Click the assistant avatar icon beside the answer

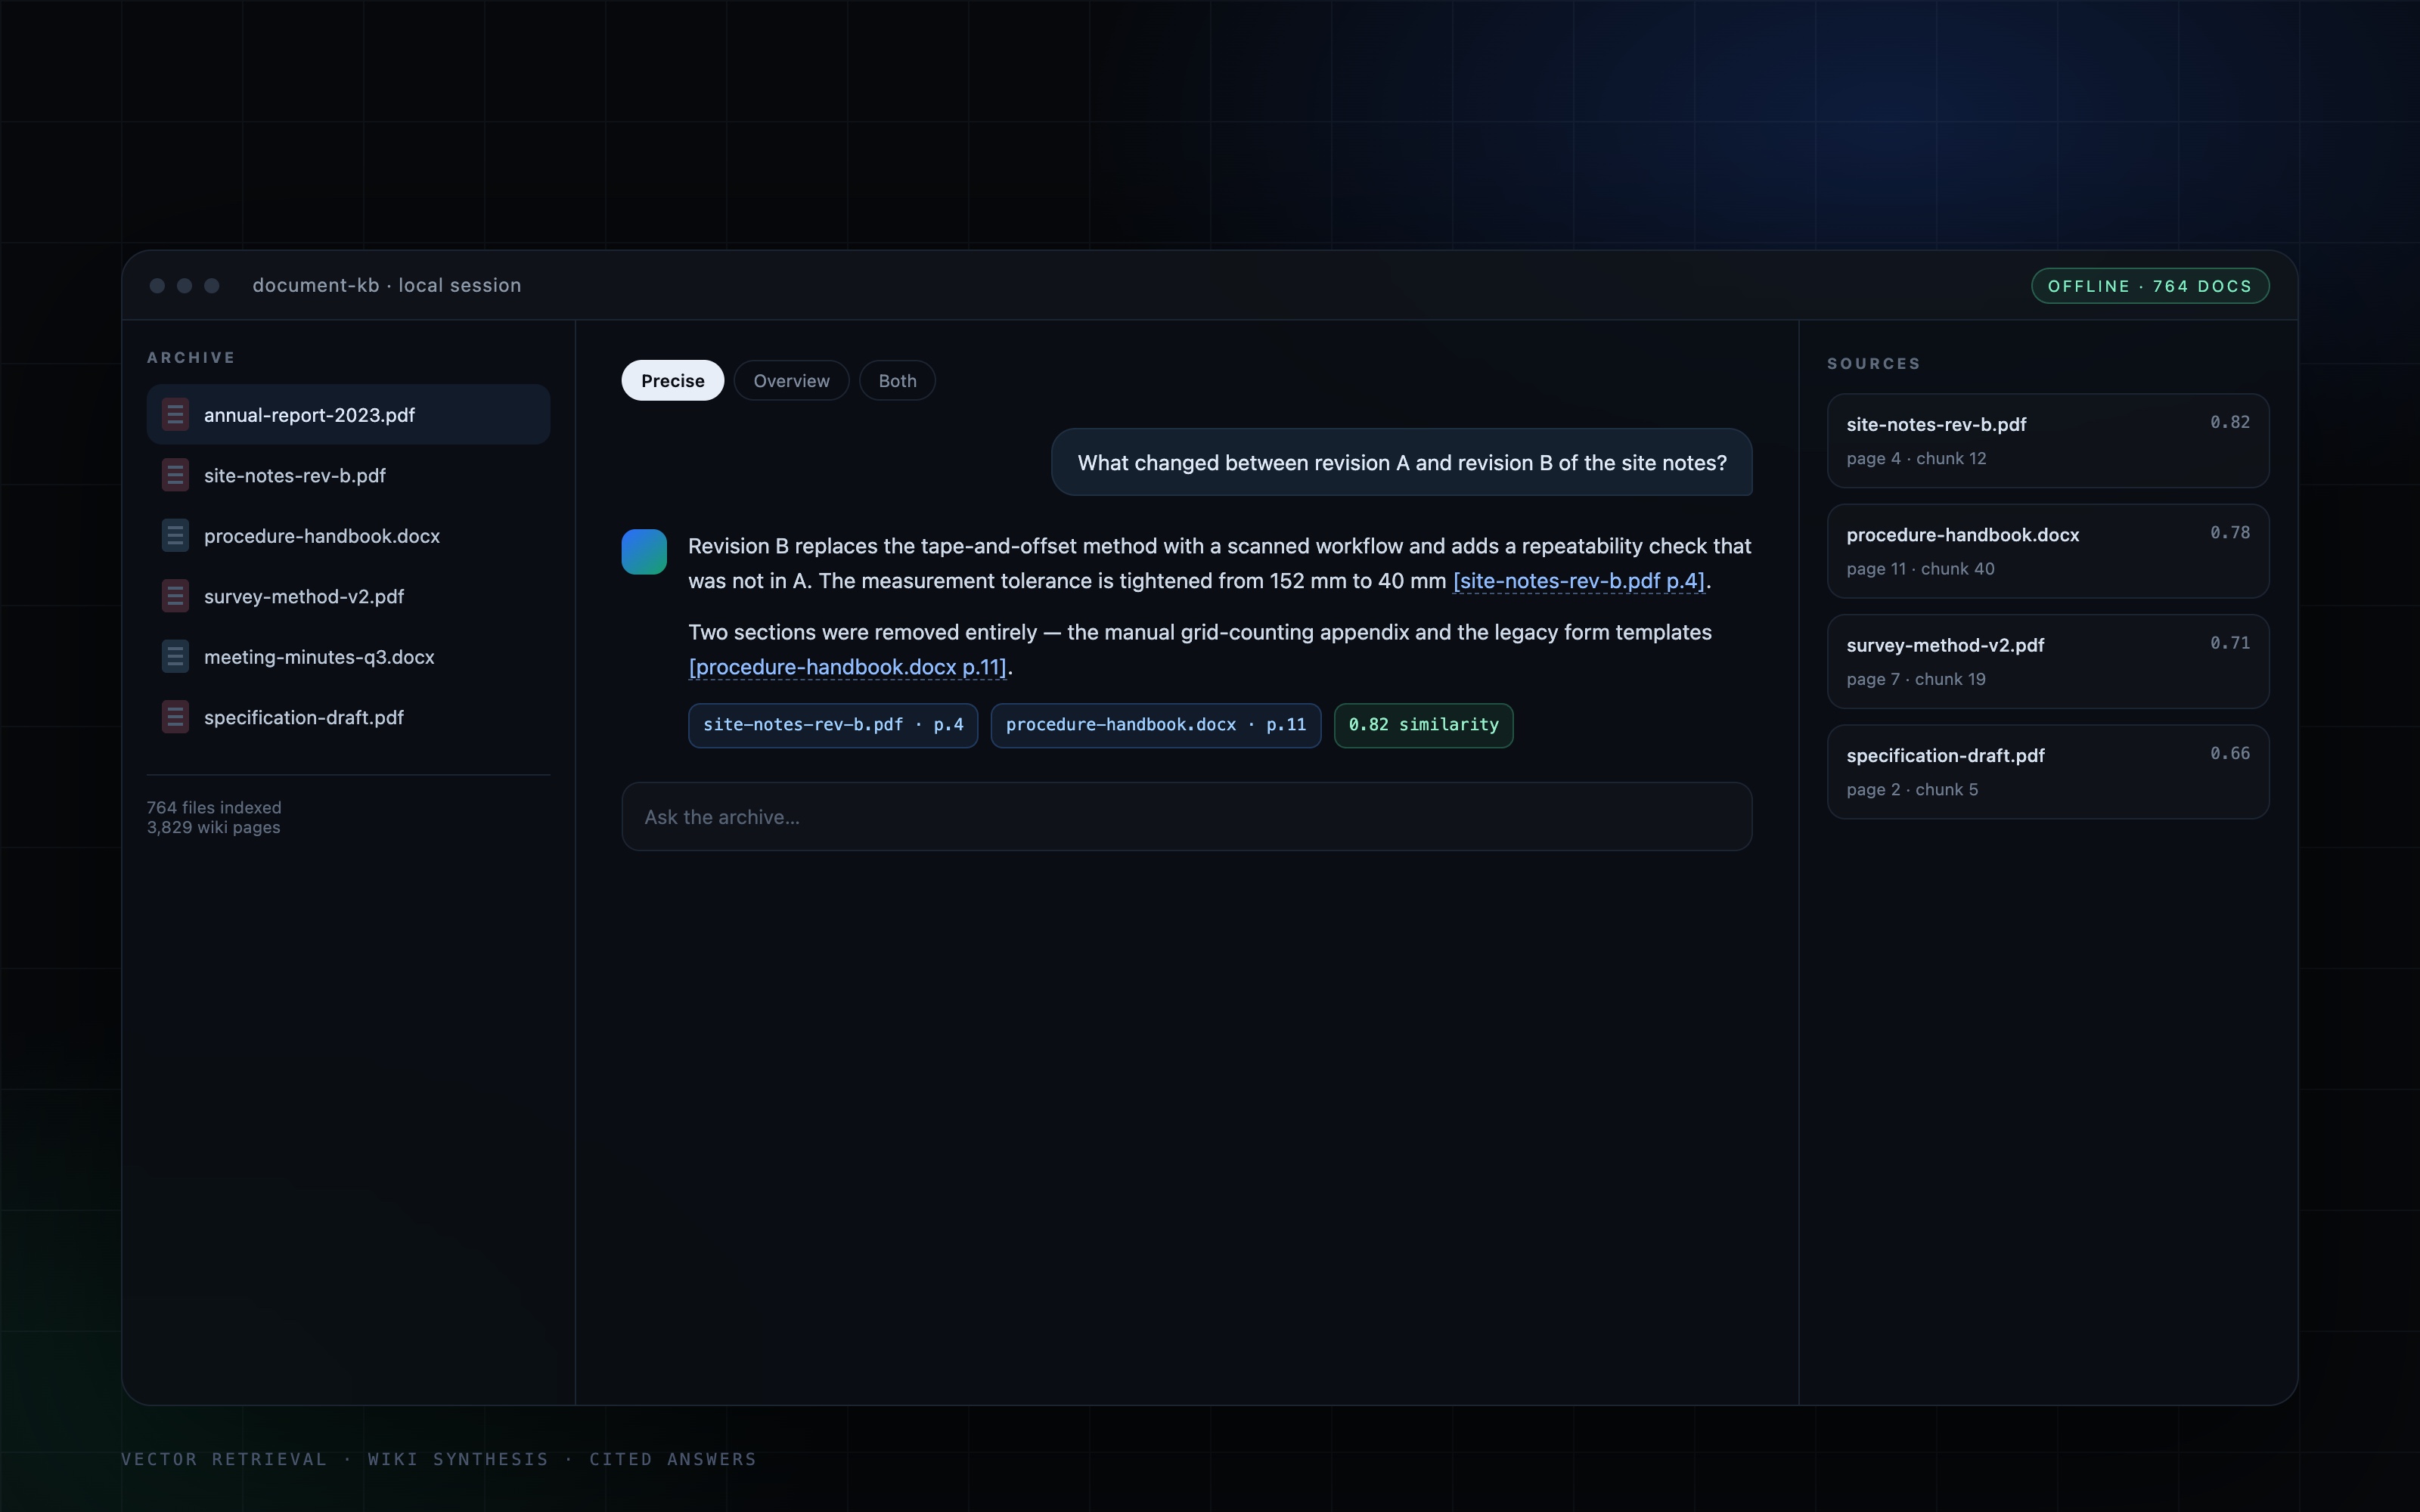(644, 552)
